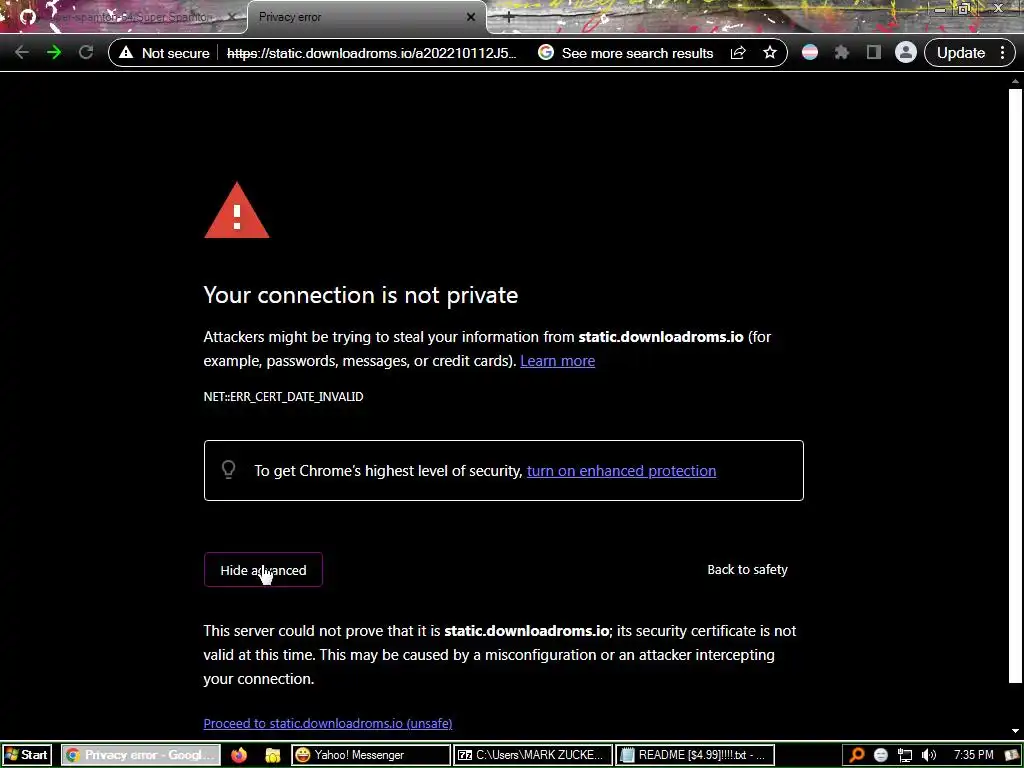The image size is (1024, 768).
Task: Close the Super Spamton tab
Action: click(x=232, y=17)
